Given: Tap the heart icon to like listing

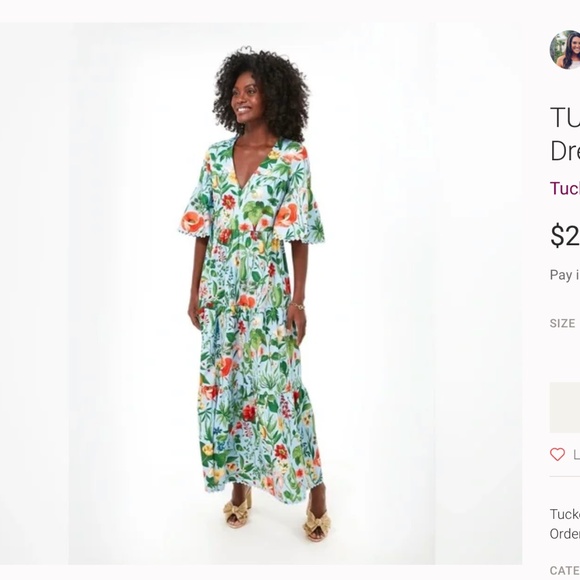Looking at the screenshot, I should coord(557,454).
